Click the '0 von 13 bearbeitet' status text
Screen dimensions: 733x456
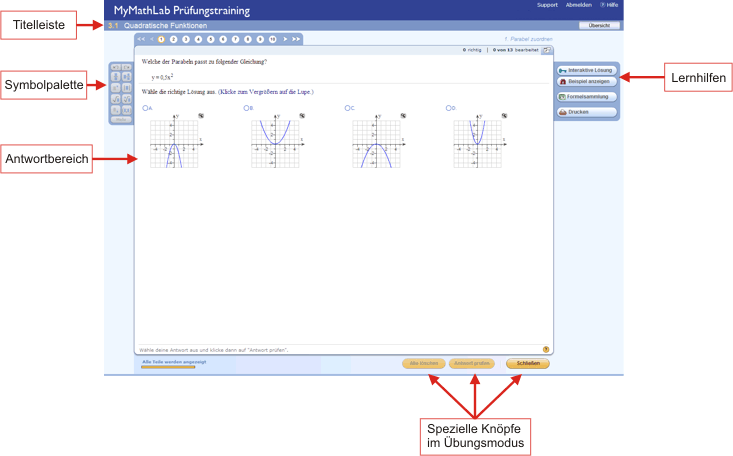point(515,50)
